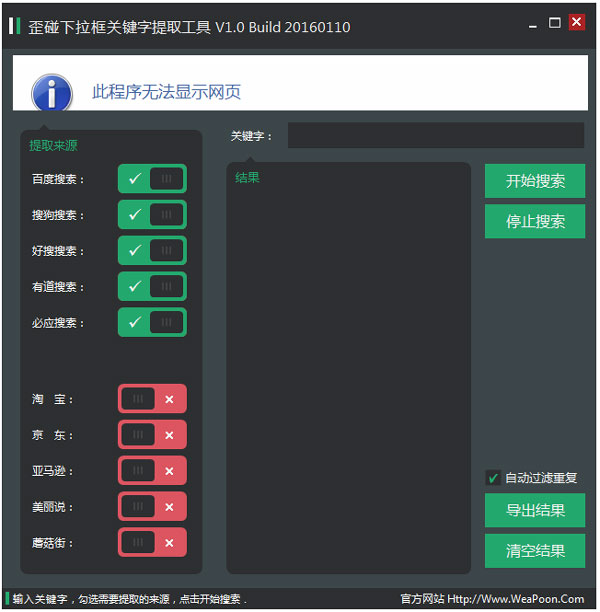Disable the 百度搜索 source toggle
The height and width of the screenshot is (612, 600).
(152, 179)
